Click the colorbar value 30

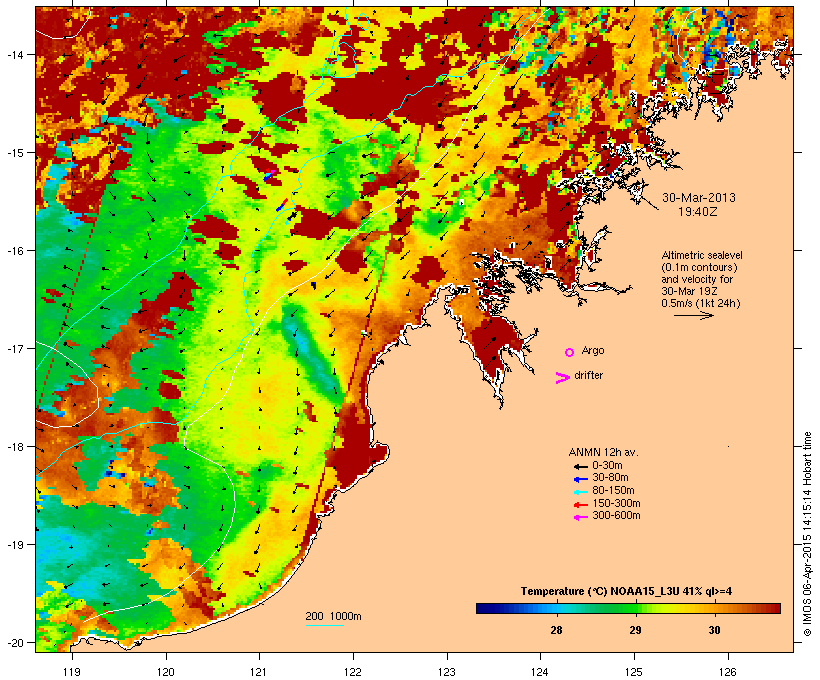click(x=714, y=630)
